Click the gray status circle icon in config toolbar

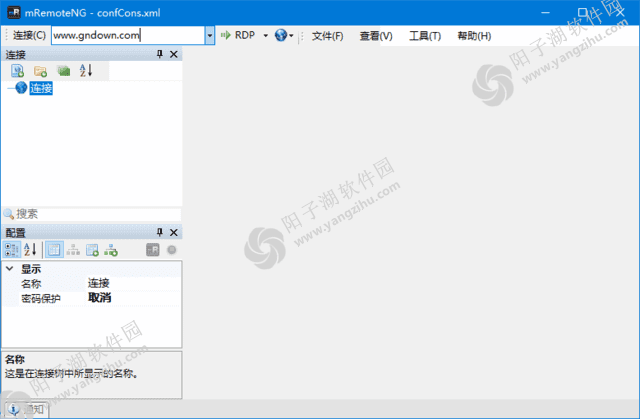(x=172, y=250)
